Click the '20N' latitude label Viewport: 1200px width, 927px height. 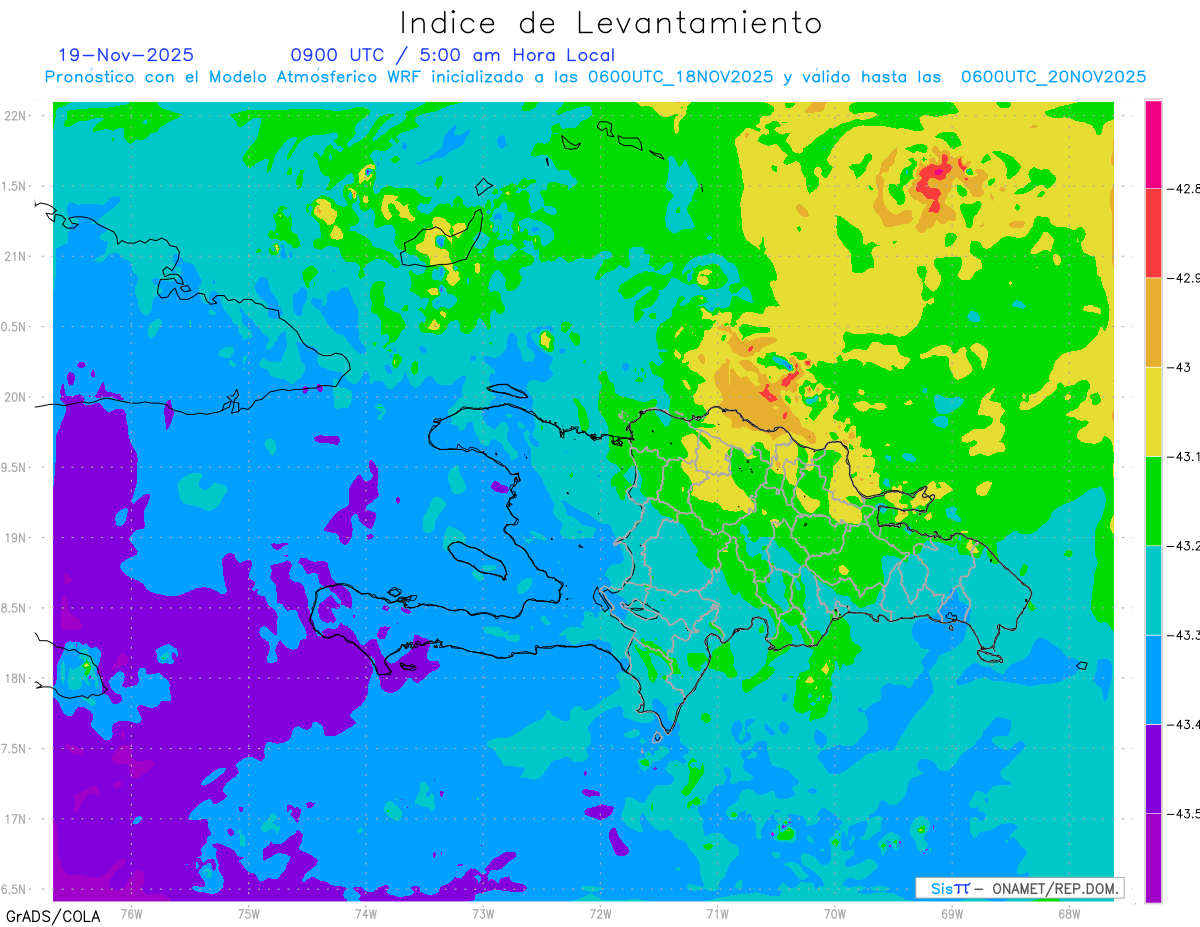tap(17, 397)
